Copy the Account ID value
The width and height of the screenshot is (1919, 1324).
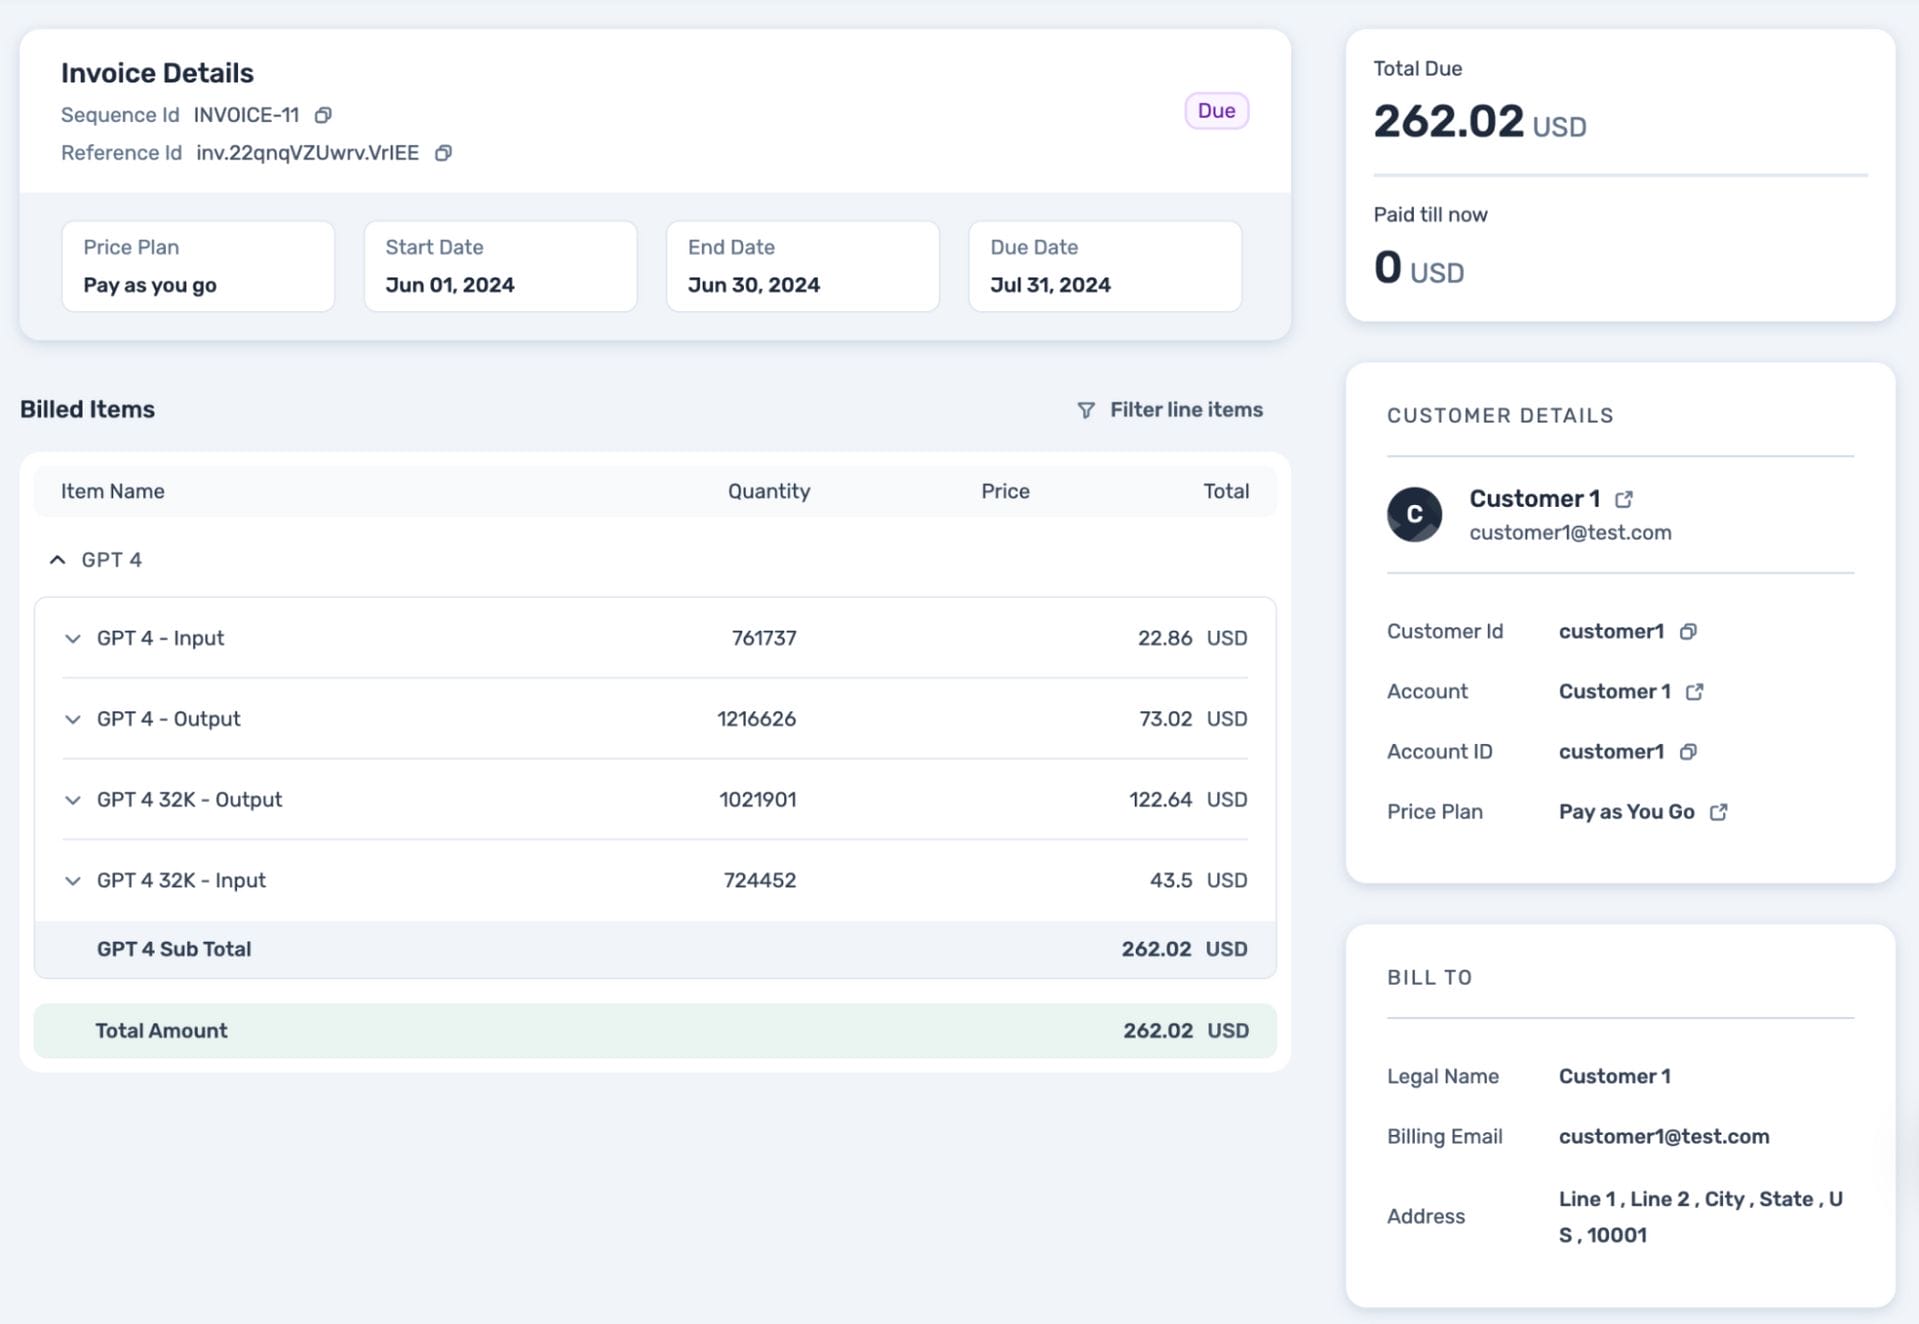tap(1688, 752)
